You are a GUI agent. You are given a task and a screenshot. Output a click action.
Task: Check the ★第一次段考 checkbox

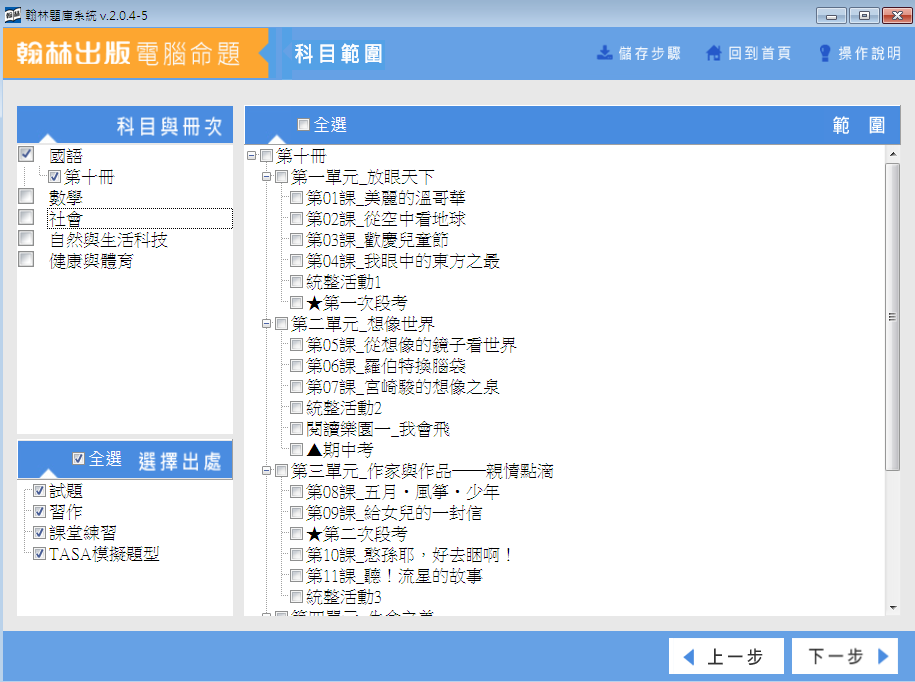click(296, 303)
